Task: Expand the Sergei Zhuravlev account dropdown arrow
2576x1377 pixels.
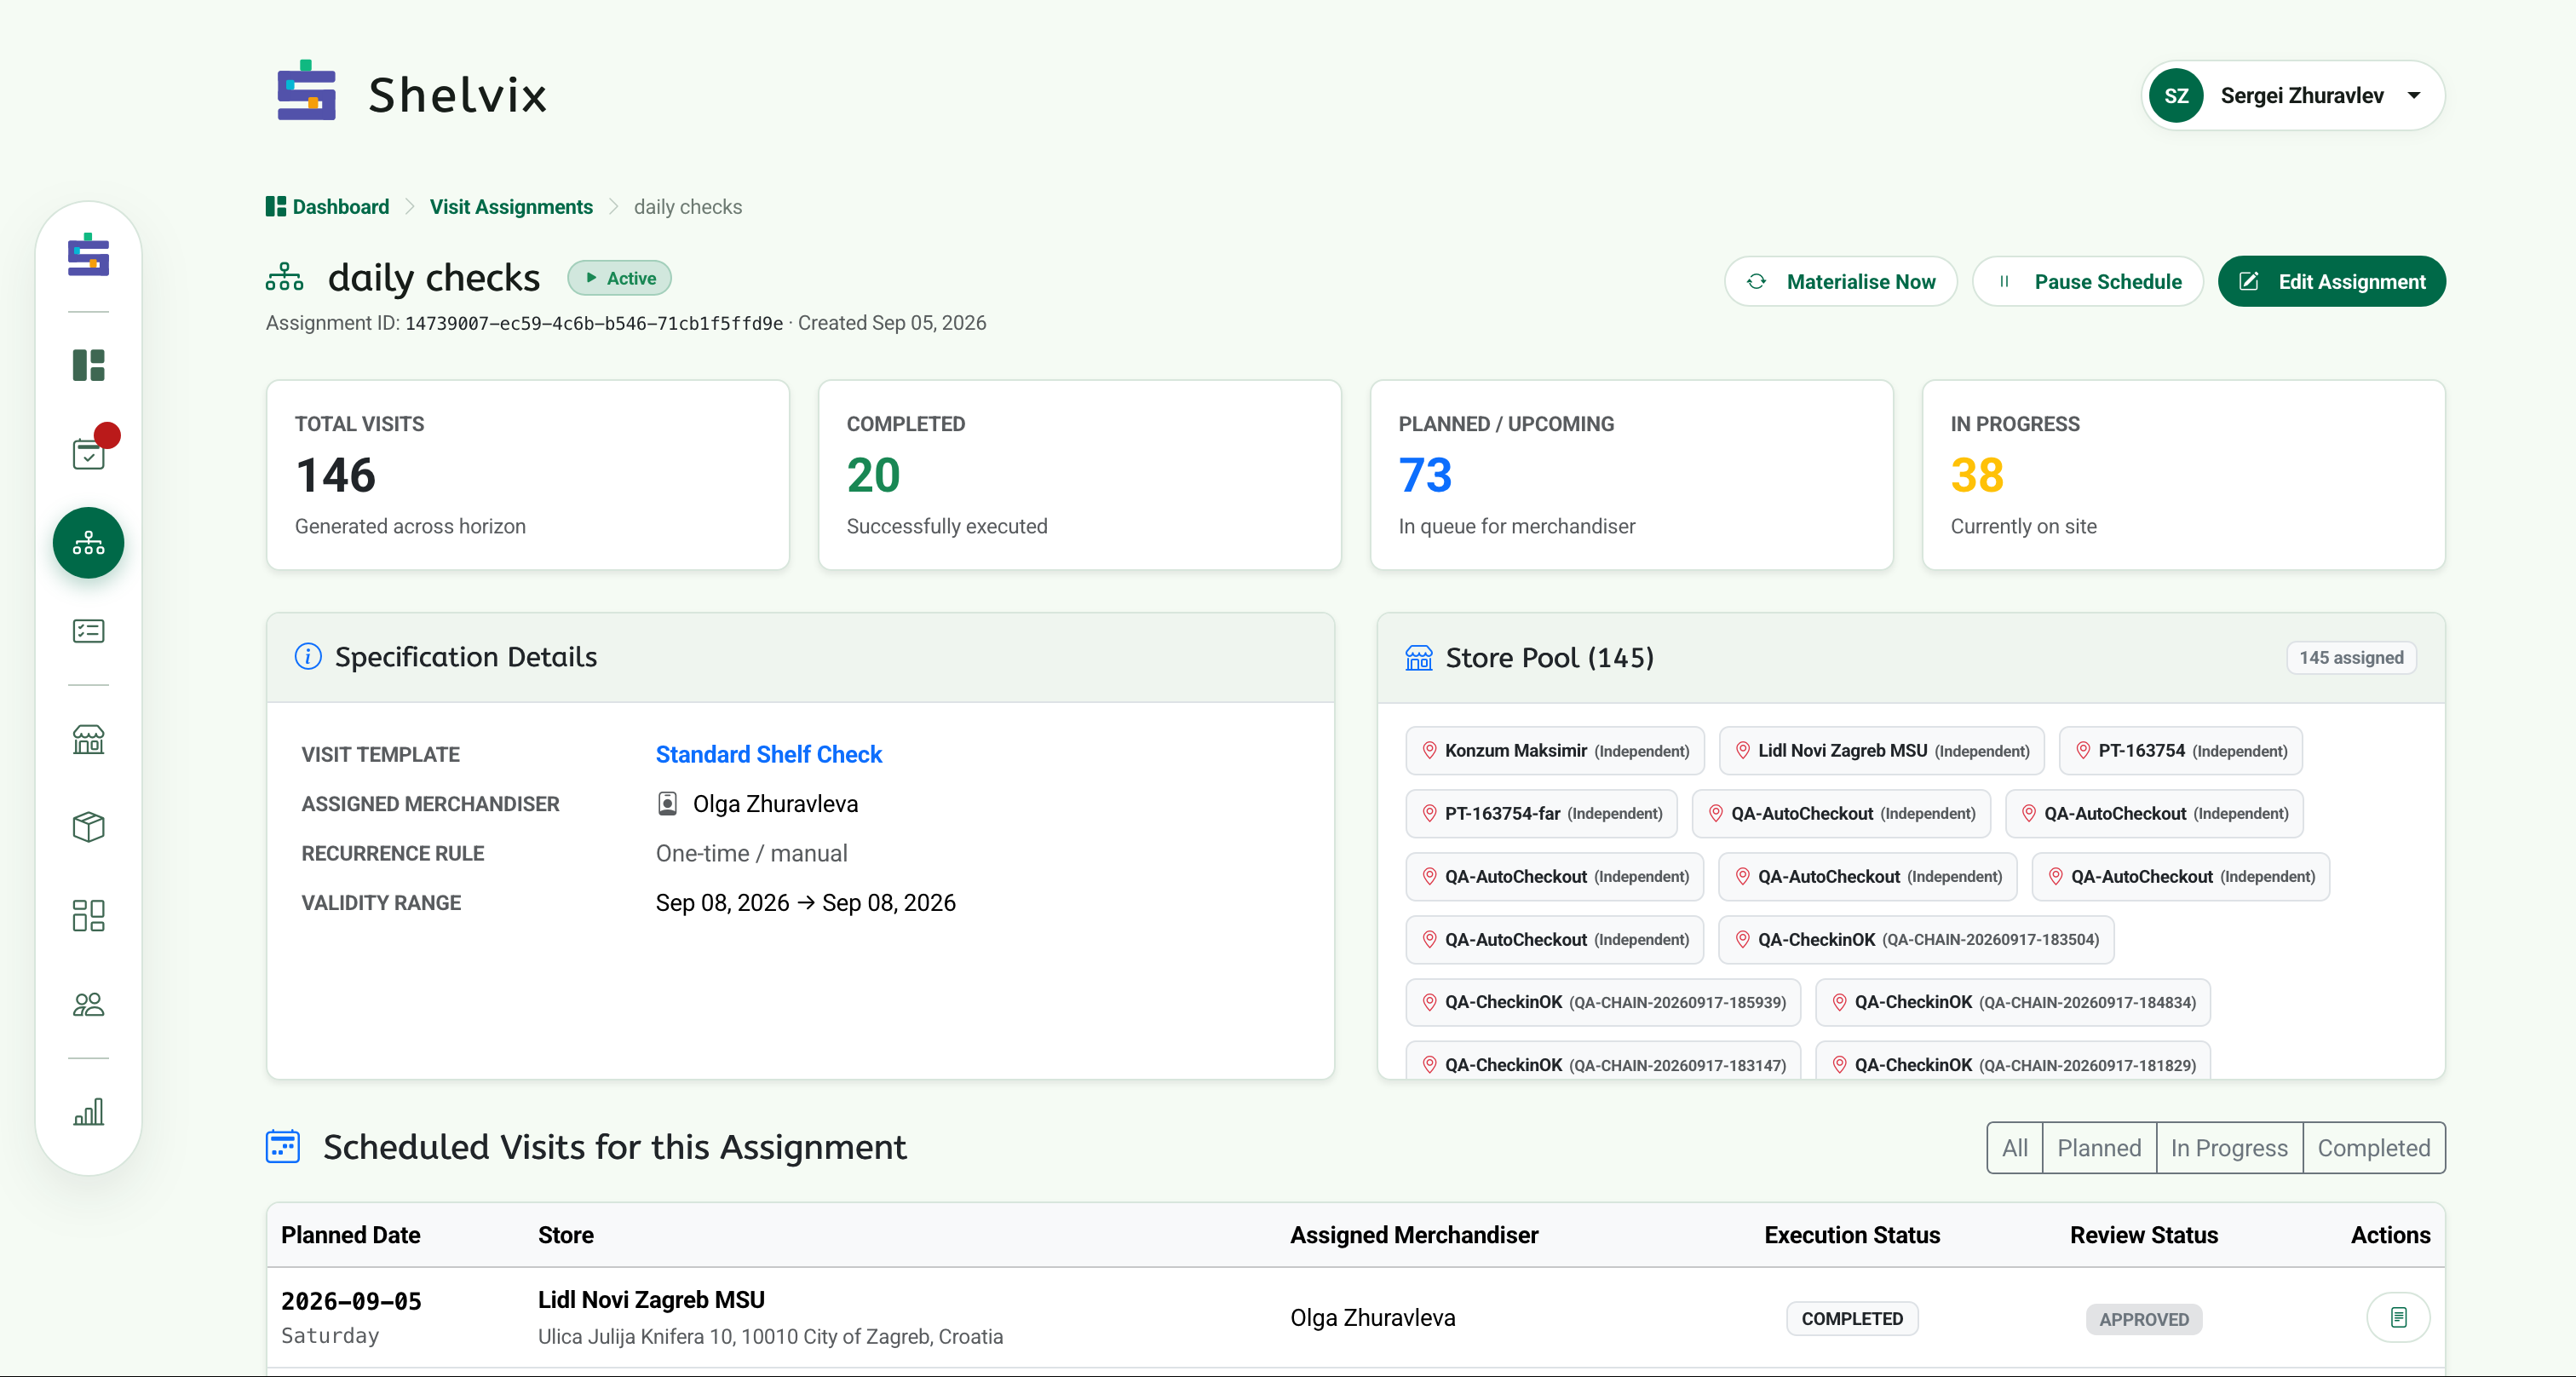Action: pos(2414,95)
